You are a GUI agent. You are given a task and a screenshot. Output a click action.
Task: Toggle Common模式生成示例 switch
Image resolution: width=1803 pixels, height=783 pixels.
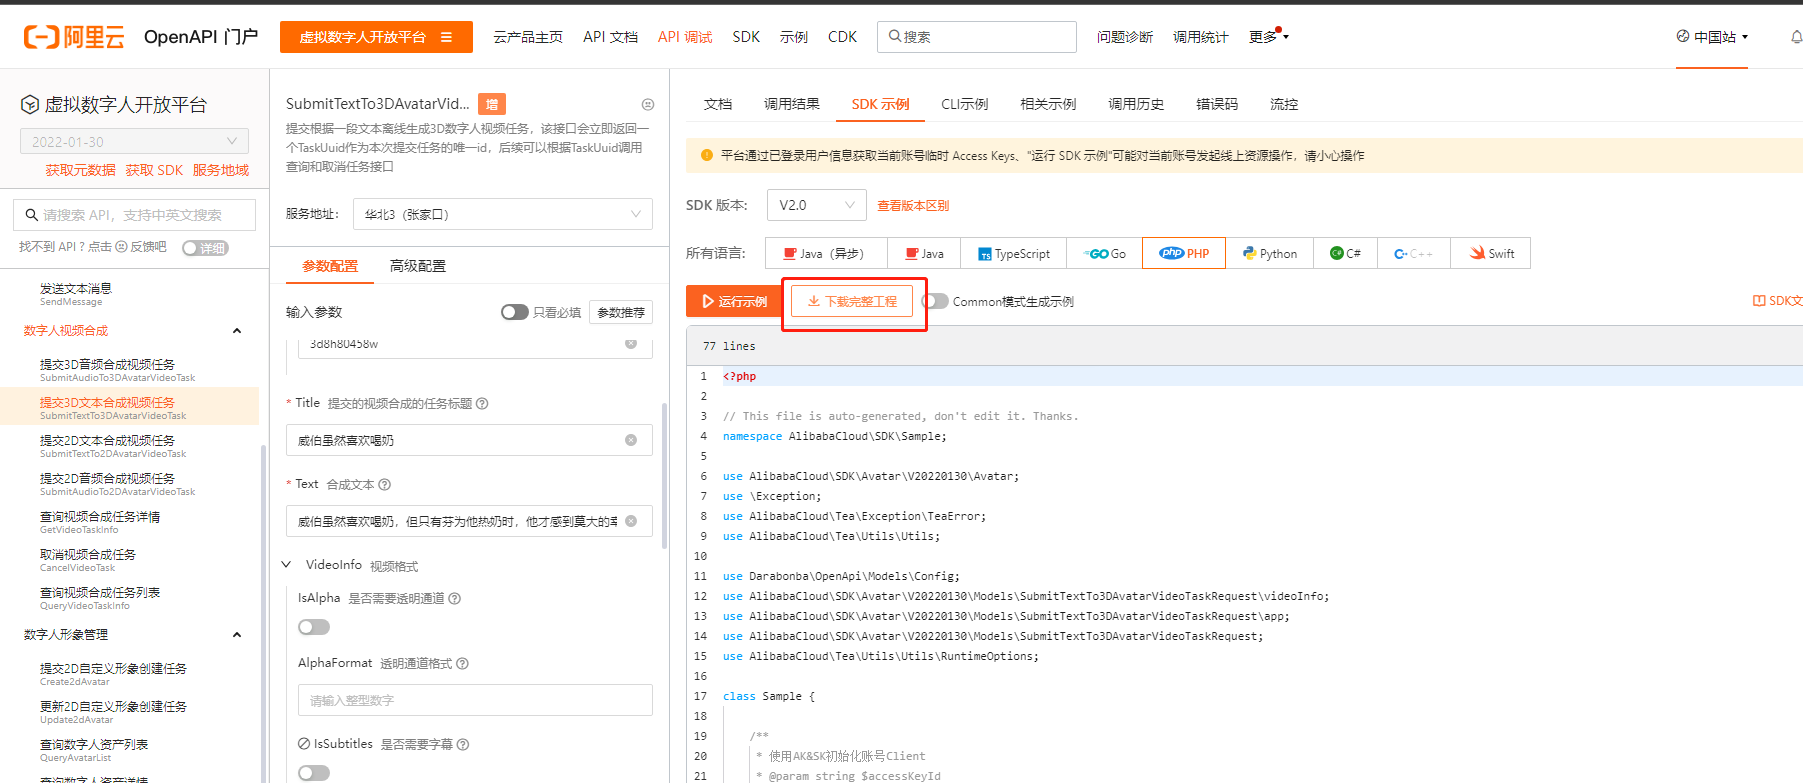tap(935, 301)
